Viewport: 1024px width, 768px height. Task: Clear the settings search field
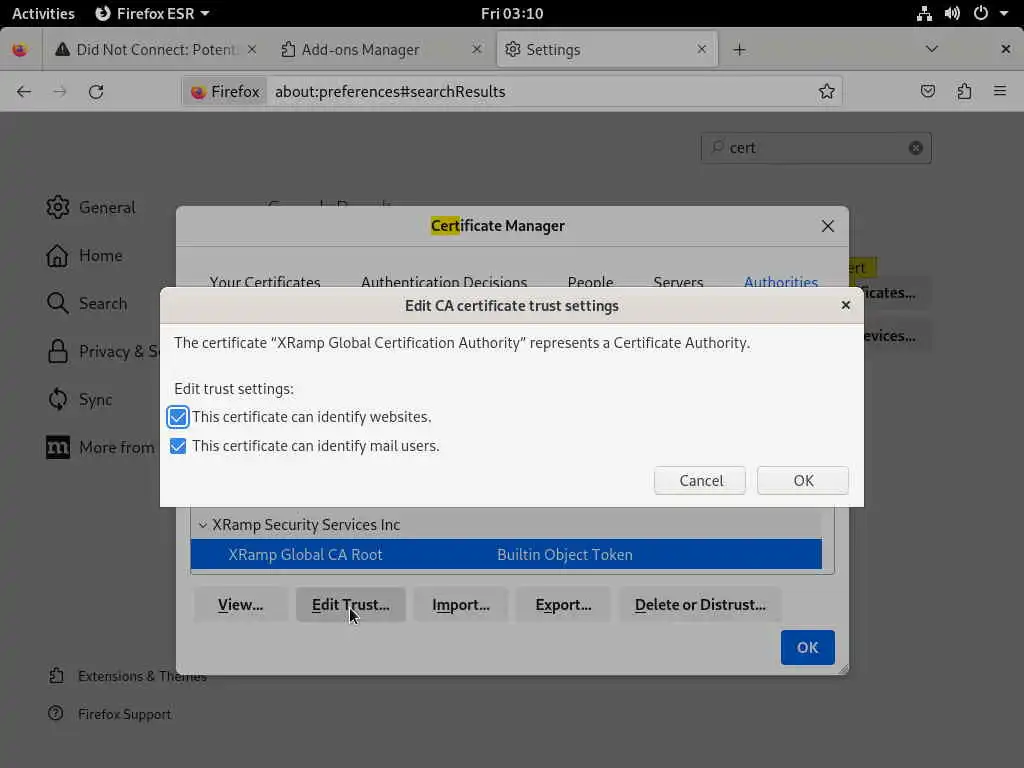916,148
